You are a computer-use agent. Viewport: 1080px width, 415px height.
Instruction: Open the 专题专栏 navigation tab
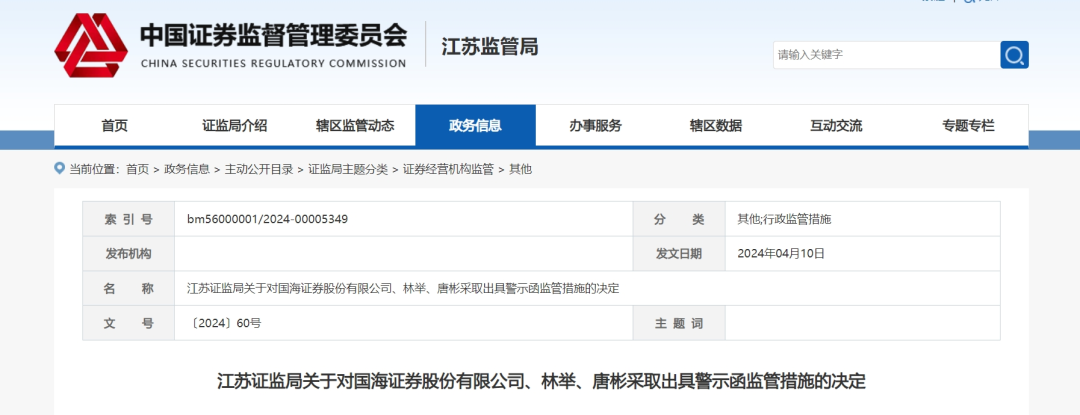[x=968, y=125]
